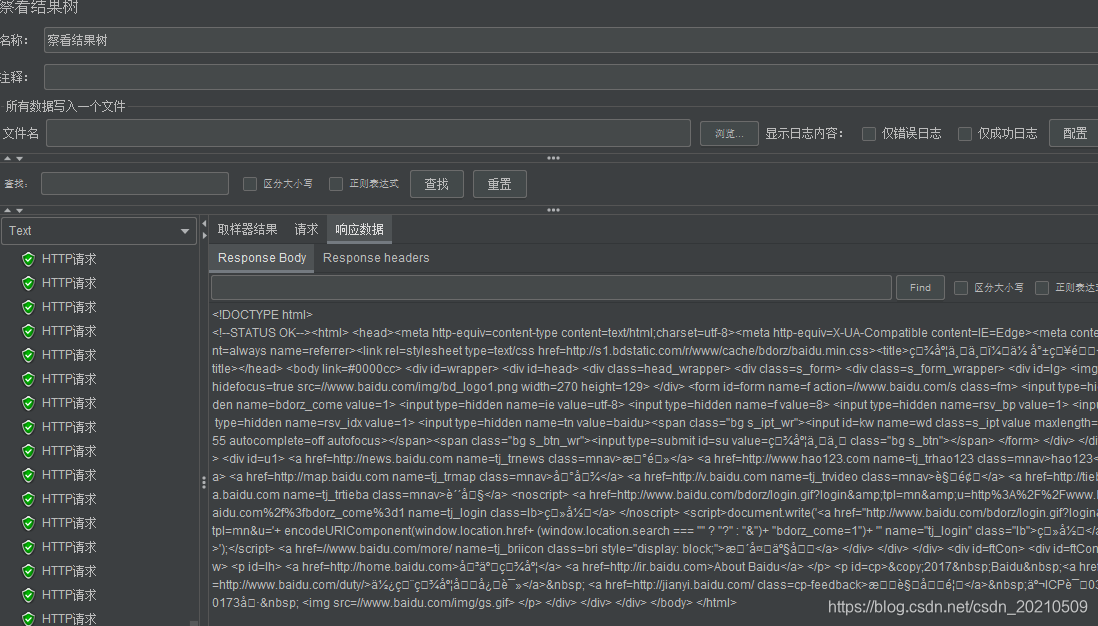
Task: Click the up arrow on the divider below the 查找 bar
Action: click(7, 210)
